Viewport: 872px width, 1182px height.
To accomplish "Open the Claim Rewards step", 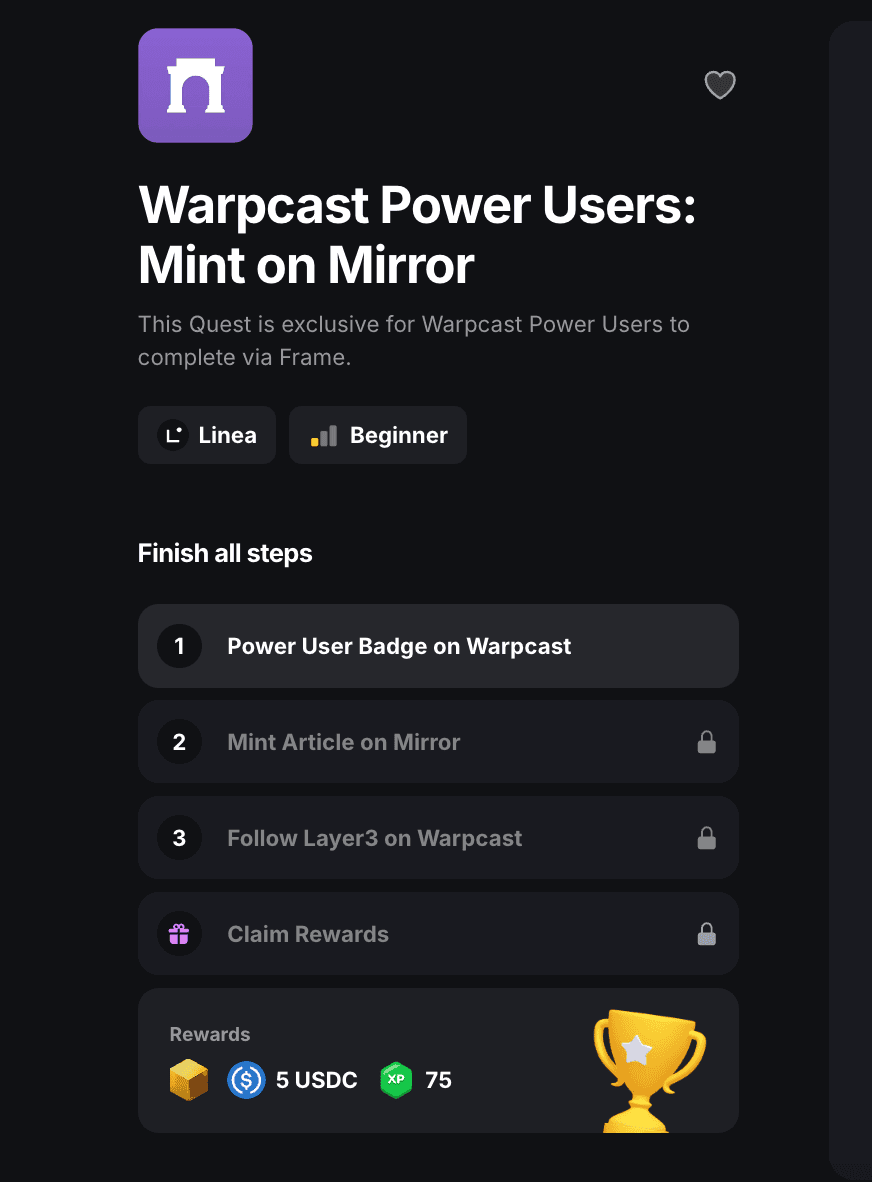I will click(x=438, y=934).
